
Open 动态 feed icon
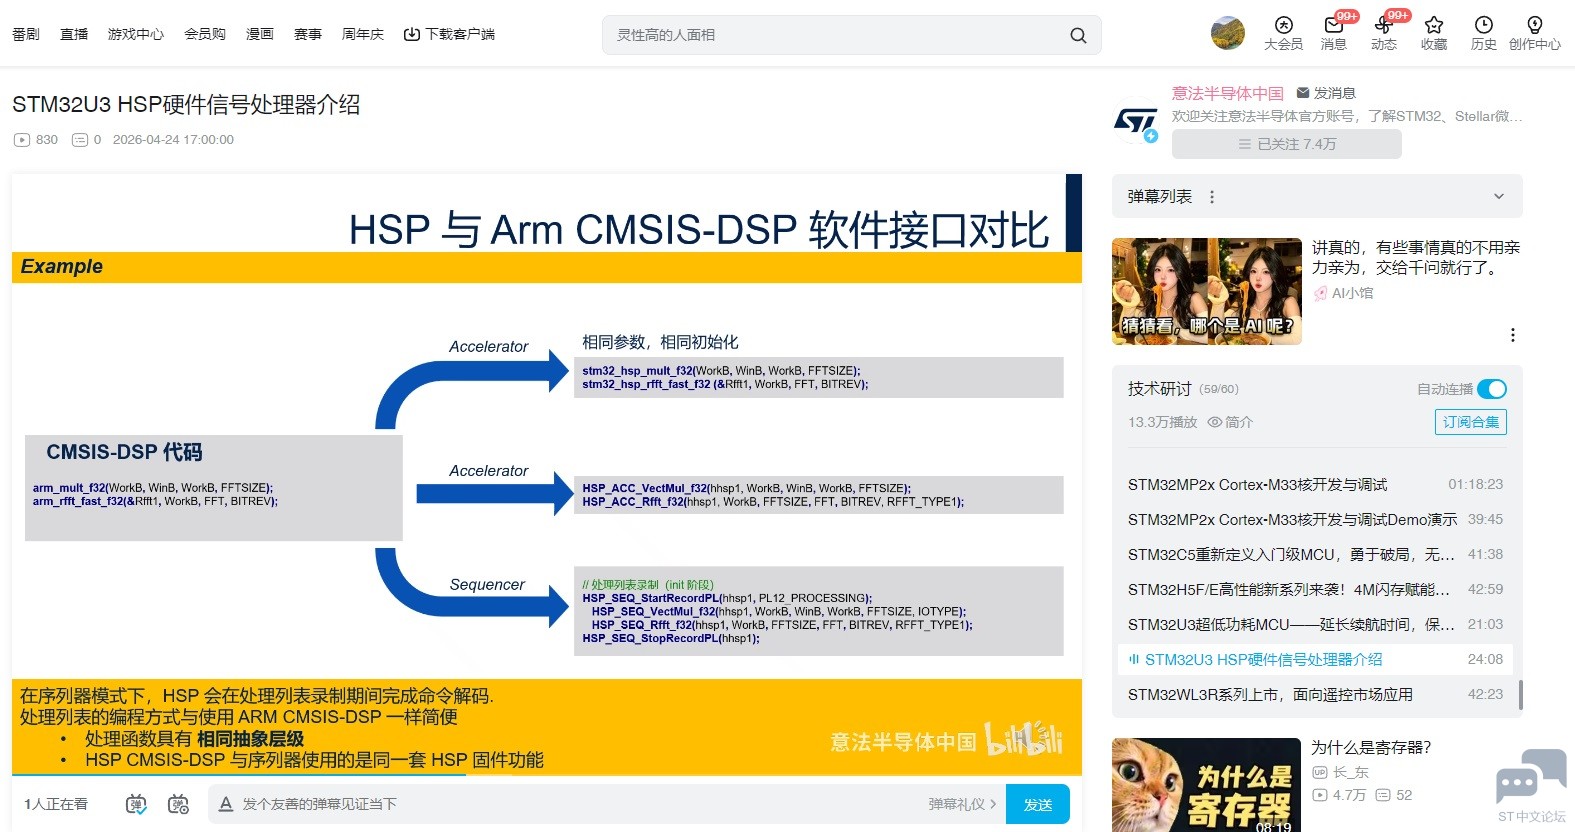click(1384, 33)
